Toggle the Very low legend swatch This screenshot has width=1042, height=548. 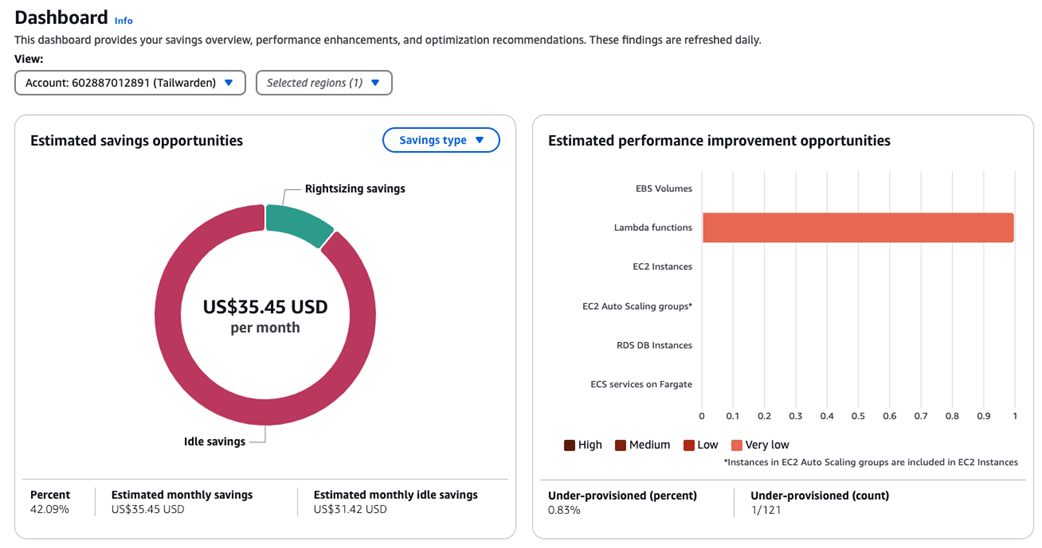click(x=737, y=445)
